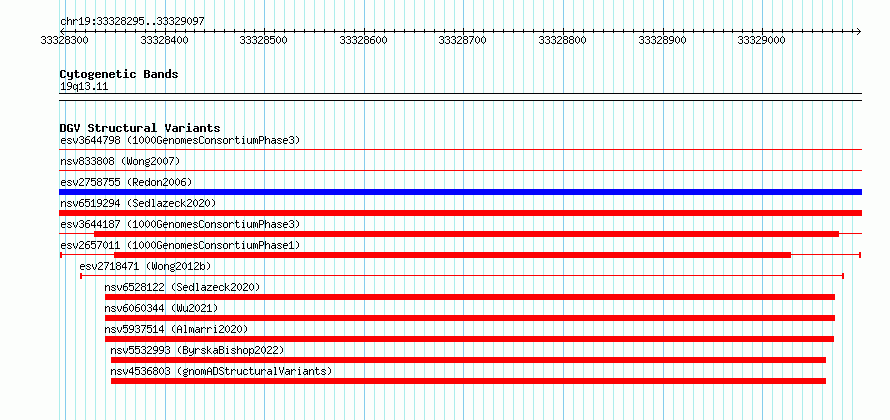Click the DGV Structural Variants track title
Screen dimensions: 890x420
coord(140,128)
